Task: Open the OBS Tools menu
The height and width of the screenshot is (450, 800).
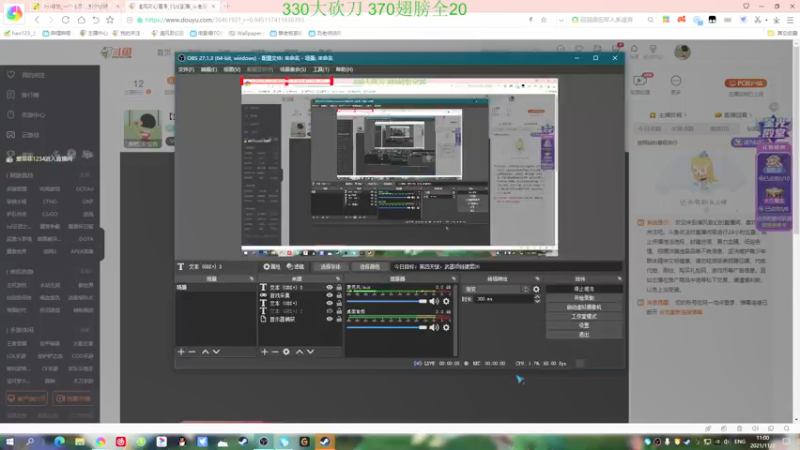Action: (320, 69)
